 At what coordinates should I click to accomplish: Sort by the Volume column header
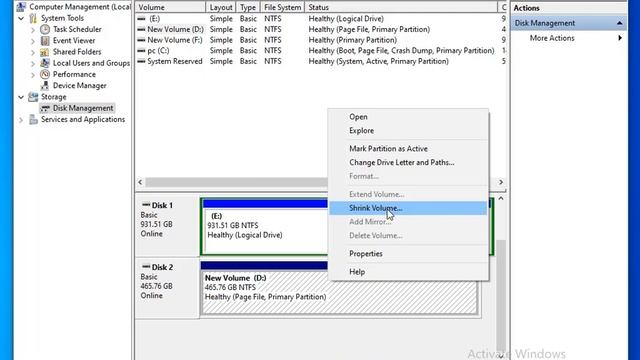tap(171, 7)
